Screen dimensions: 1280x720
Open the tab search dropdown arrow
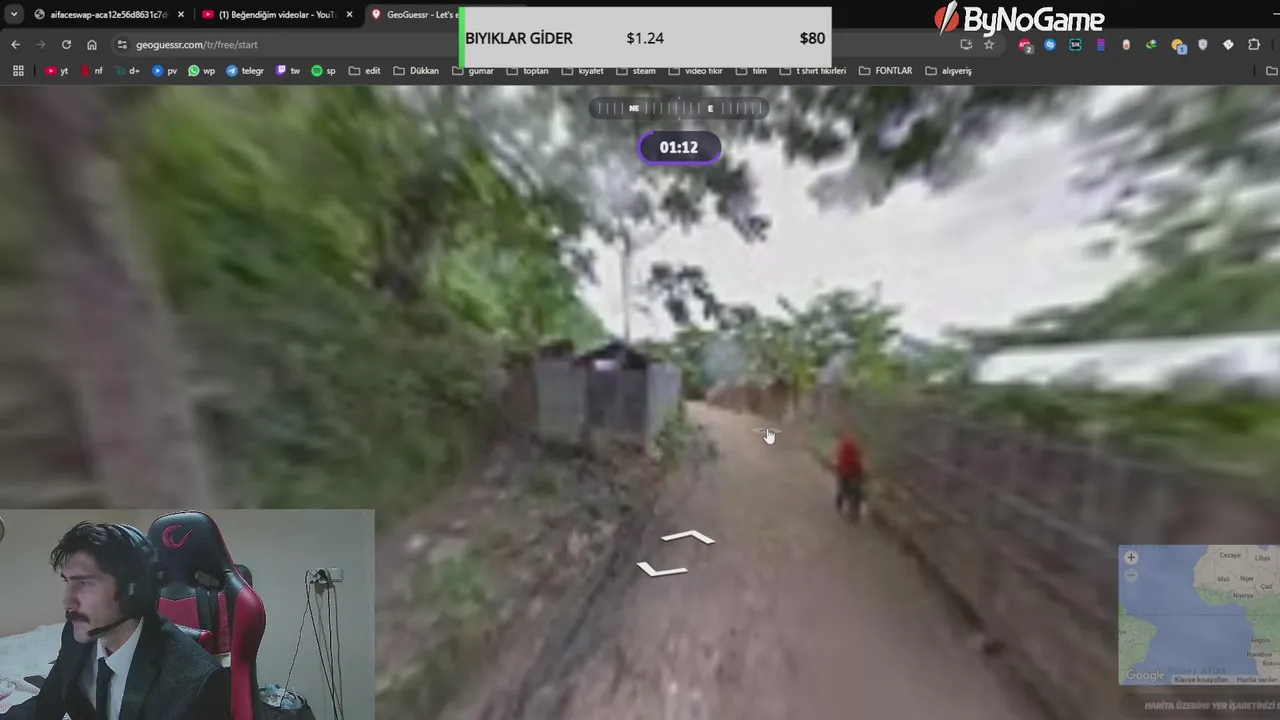pyautogui.click(x=14, y=14)
